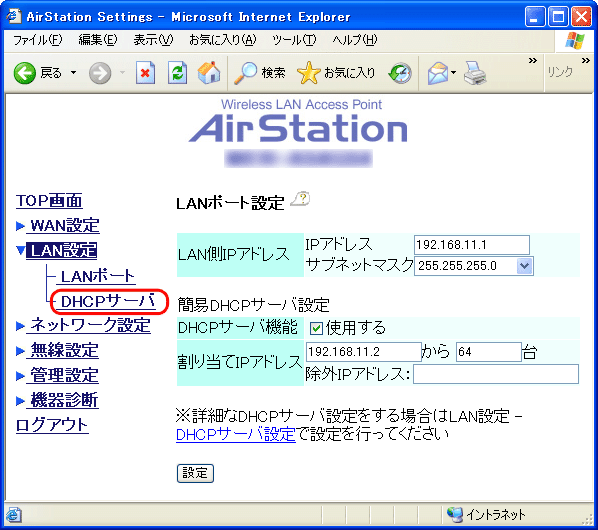Open the 表示(V) menu
The image size is (598, 530).
tap(153, 40)
